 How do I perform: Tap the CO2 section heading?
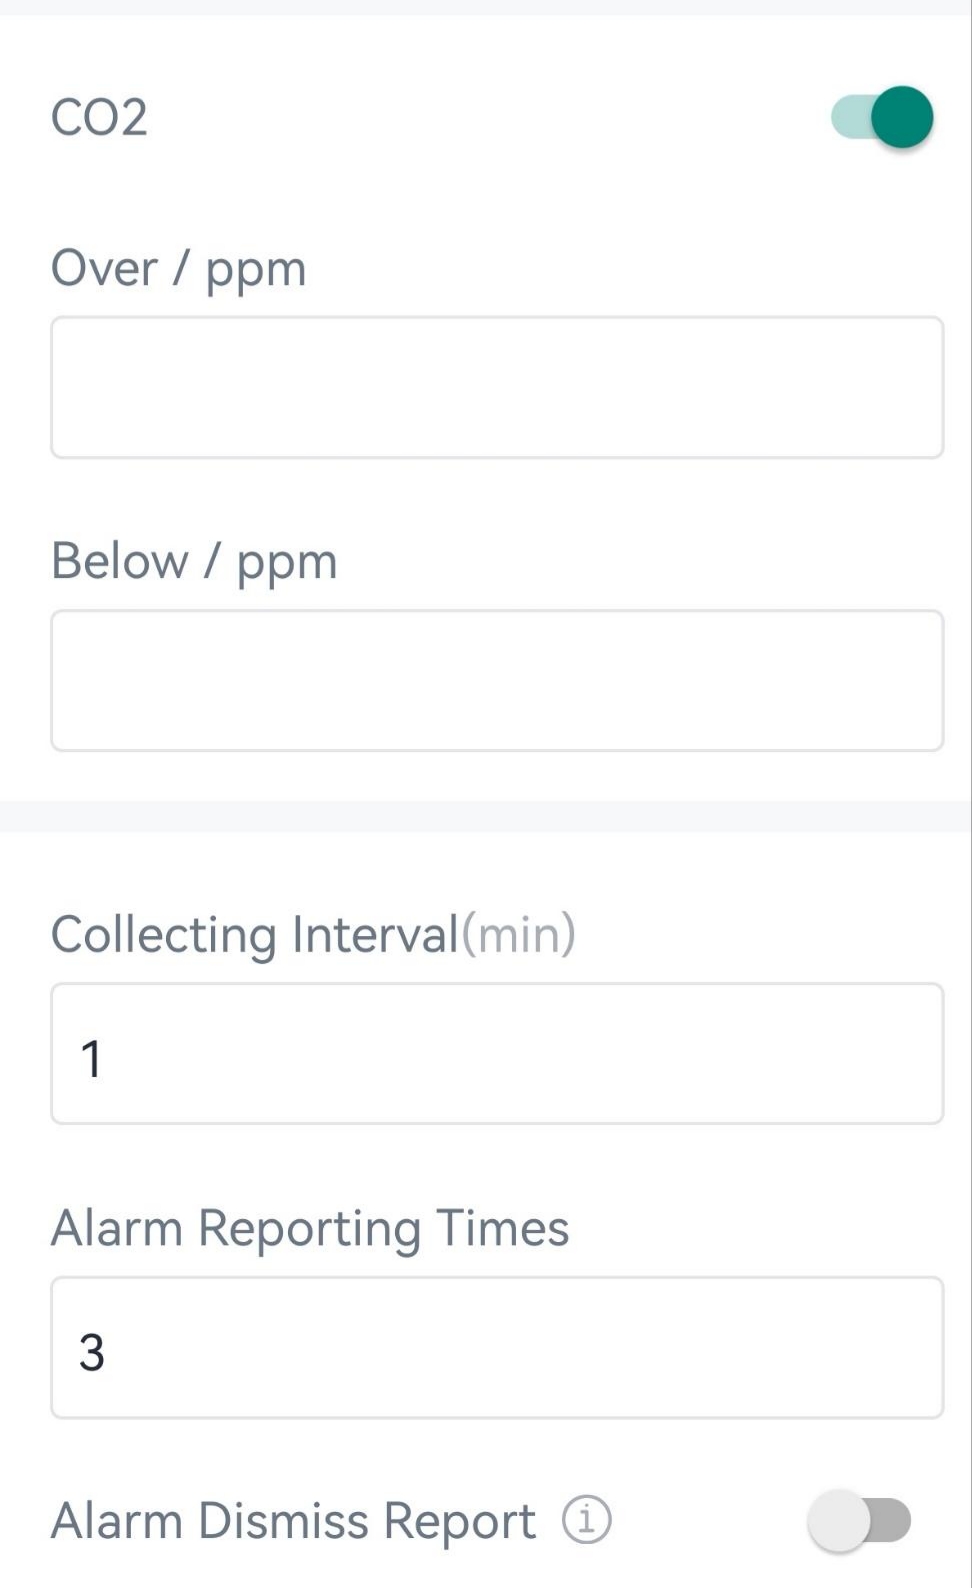pyautogui.click(x=99, y=118)
